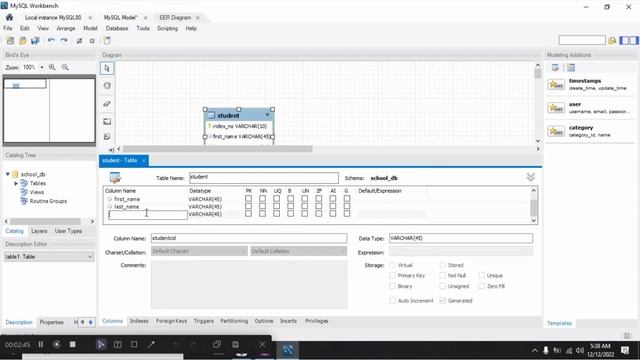Check NN for first_name column
This screenshot has height=360, width=640.
pyautogui.click(x=262, y=199)
